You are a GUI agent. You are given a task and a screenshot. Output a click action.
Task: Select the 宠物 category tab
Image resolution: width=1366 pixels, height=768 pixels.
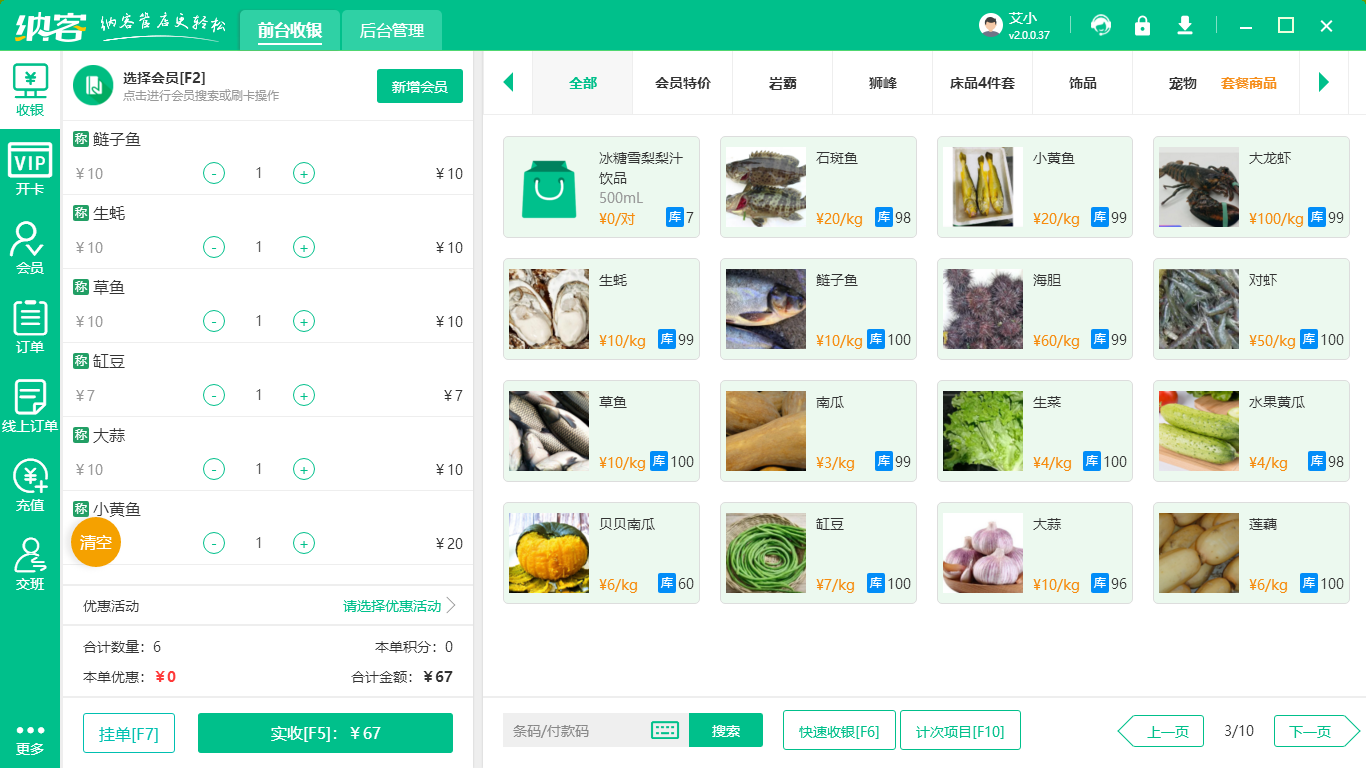click(x=1181, y=84)
